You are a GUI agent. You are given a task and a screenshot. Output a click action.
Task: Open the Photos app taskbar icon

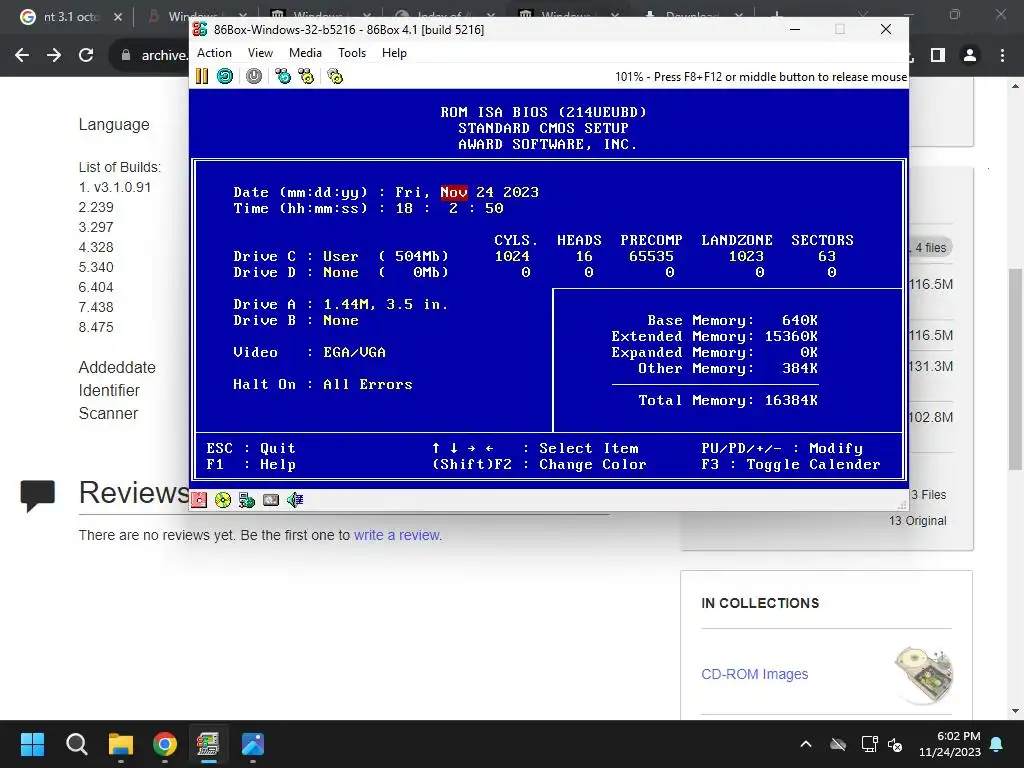coord(253,744)
